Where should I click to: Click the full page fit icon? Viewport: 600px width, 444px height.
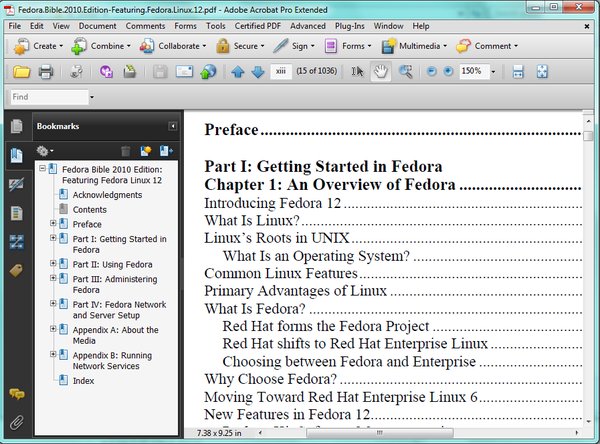[542, 72]
